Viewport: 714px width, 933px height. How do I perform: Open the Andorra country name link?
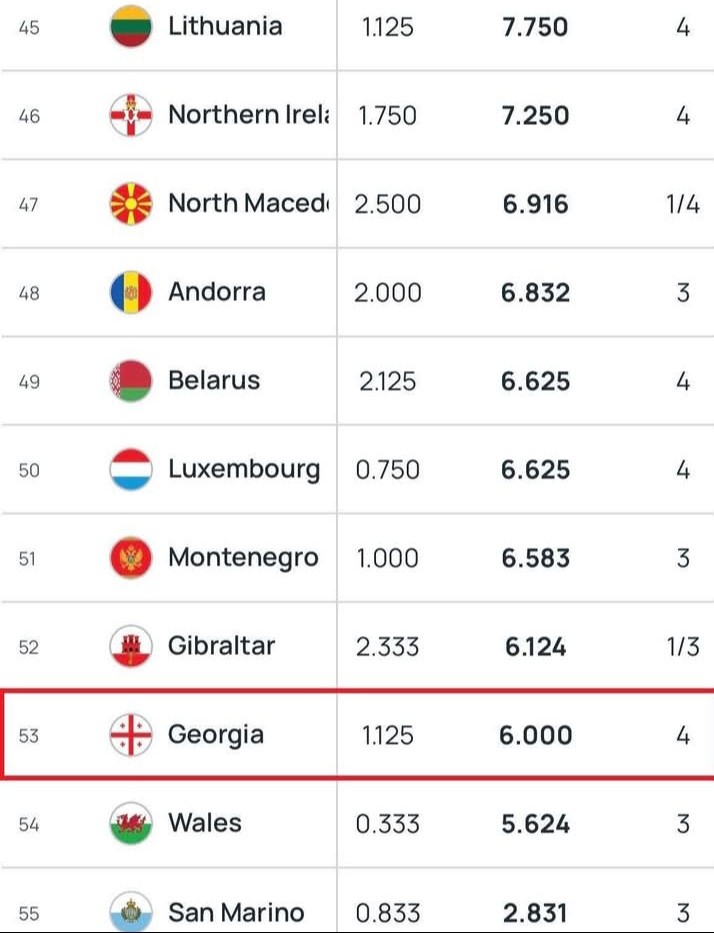pos(217,292)
